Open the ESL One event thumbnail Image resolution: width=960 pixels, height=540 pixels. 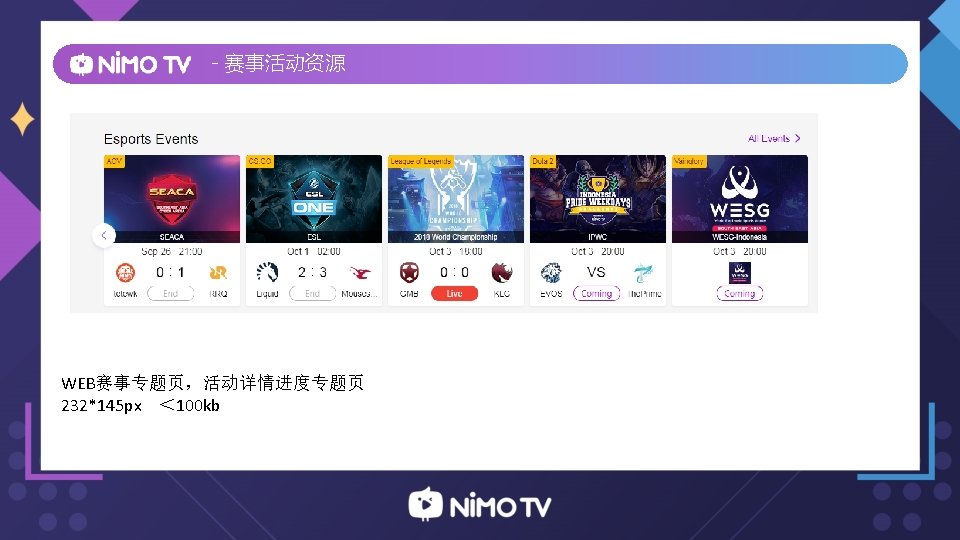(x=313, y=199)
